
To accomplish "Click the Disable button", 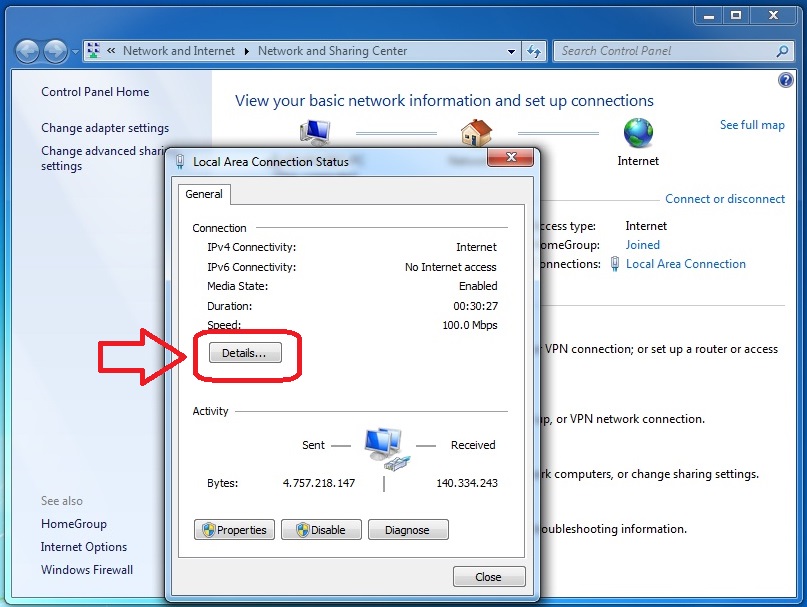I will coord(321,530).
